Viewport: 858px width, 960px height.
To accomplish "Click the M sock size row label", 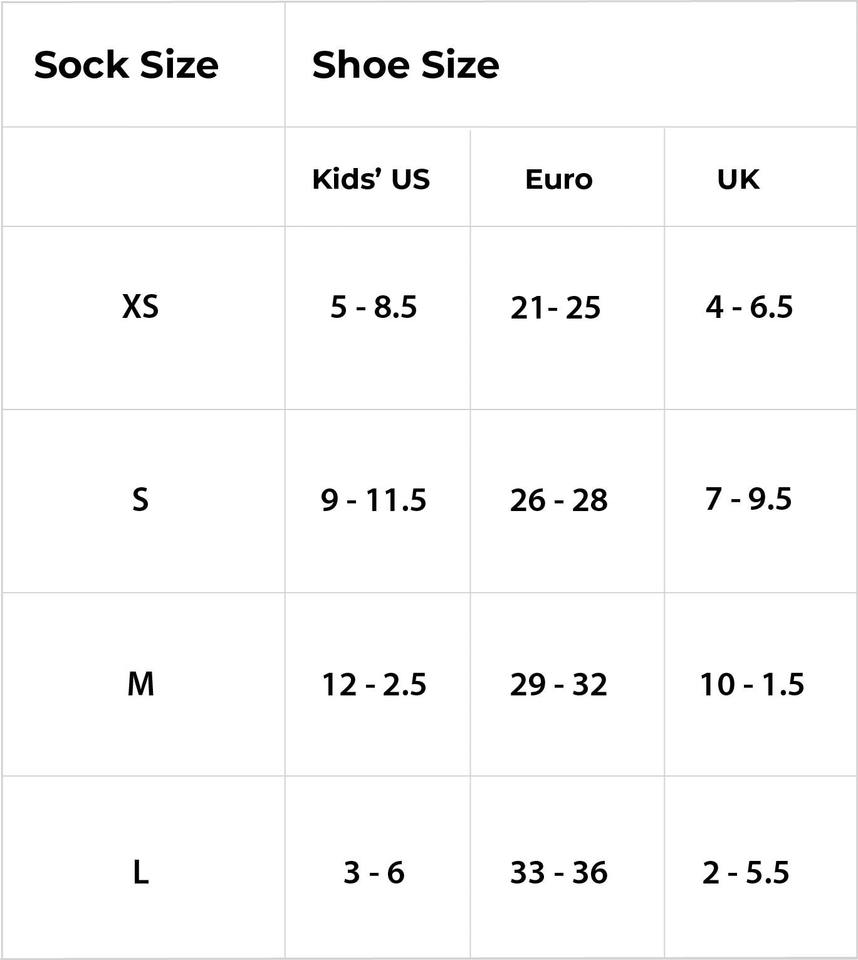I will 140,684.
